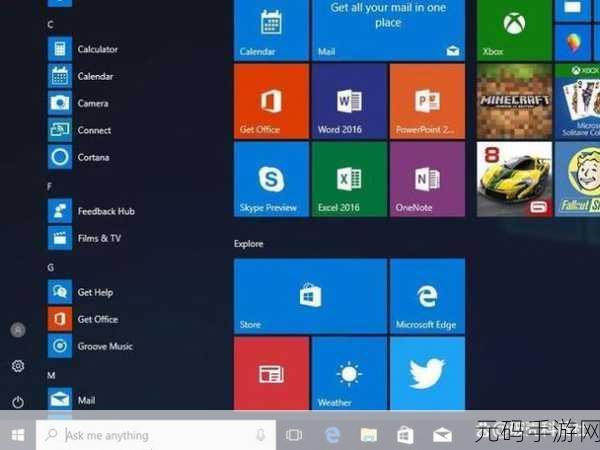Open Task View on the taskbar

pos(294,435)
